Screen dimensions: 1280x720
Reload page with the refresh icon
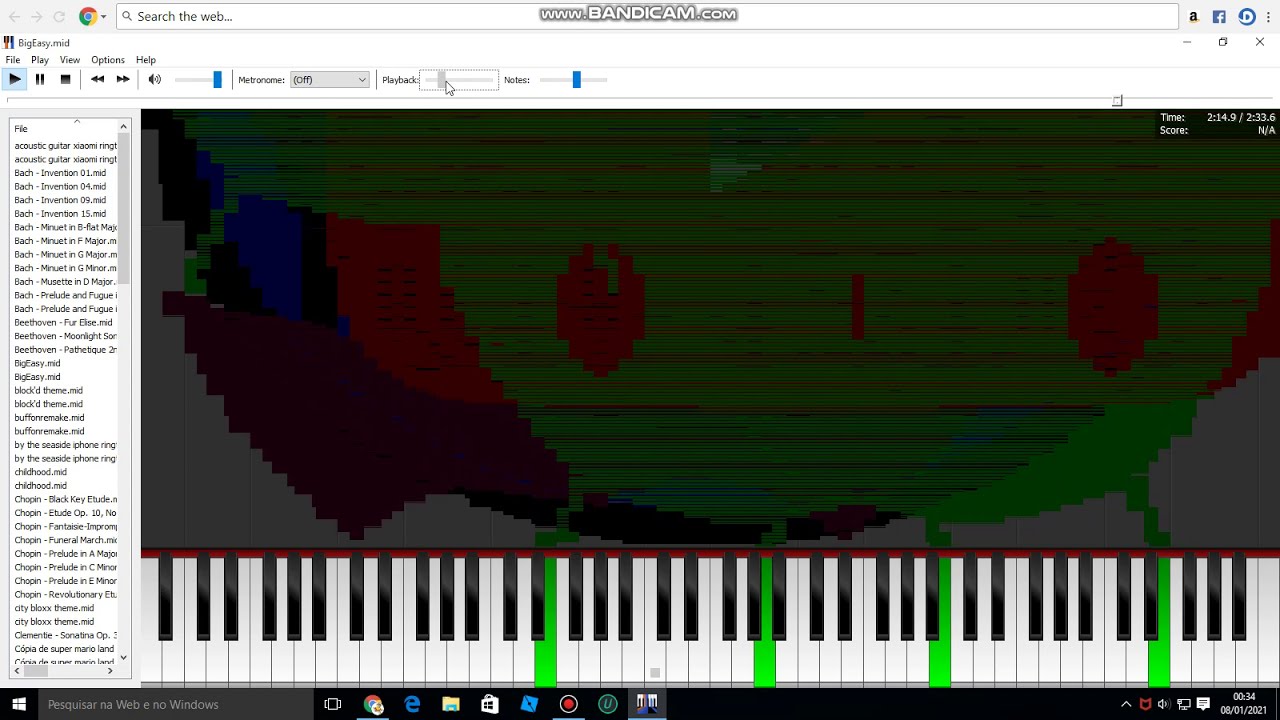[x=60, y=16]
